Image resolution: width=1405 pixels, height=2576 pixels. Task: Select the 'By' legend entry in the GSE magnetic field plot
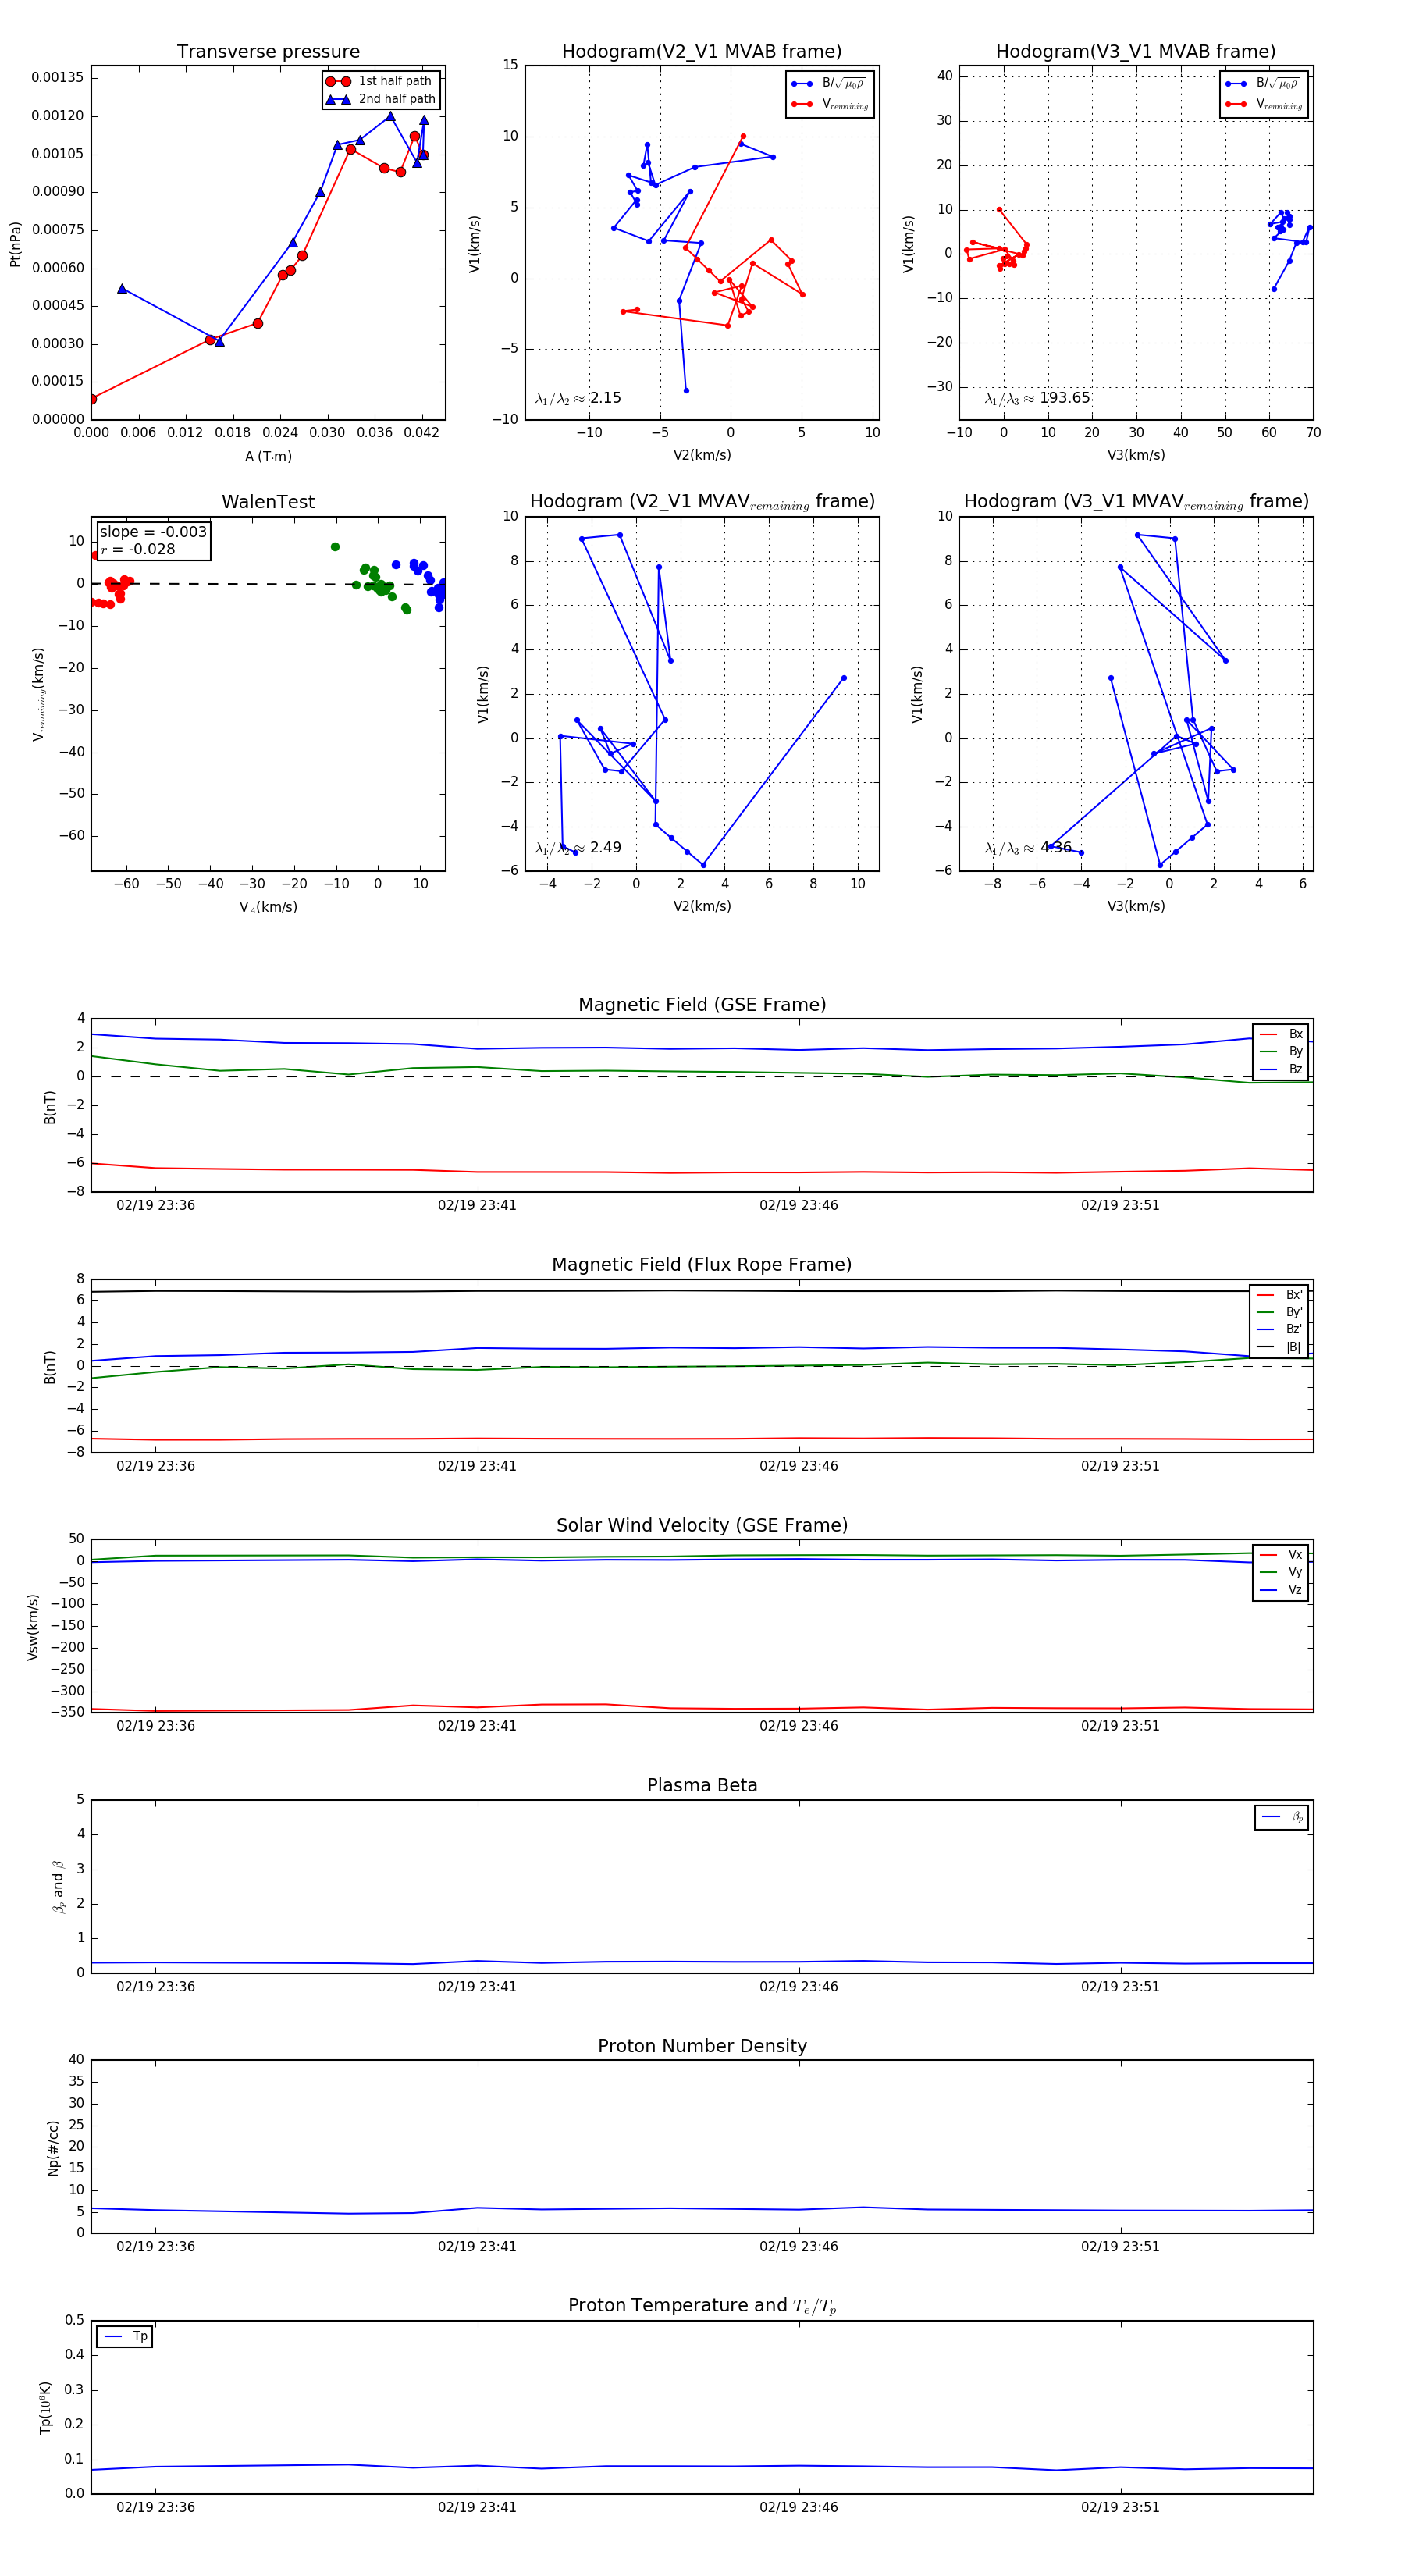(1281, 1052)
